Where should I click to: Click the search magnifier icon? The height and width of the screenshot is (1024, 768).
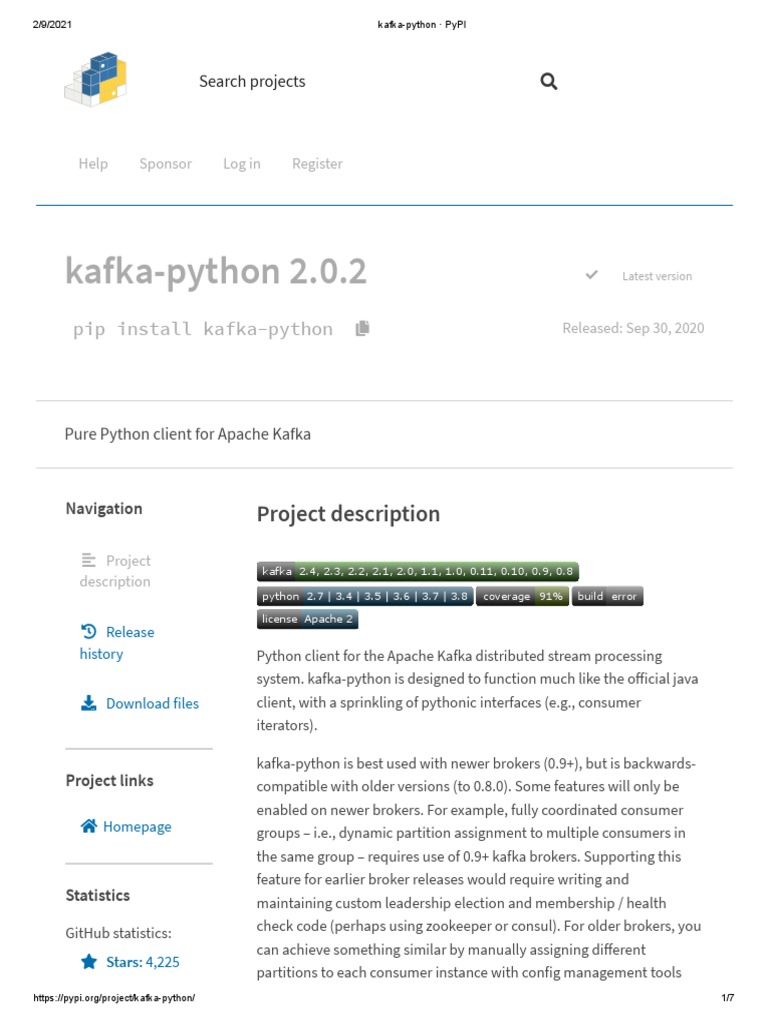tap(548, 82)
